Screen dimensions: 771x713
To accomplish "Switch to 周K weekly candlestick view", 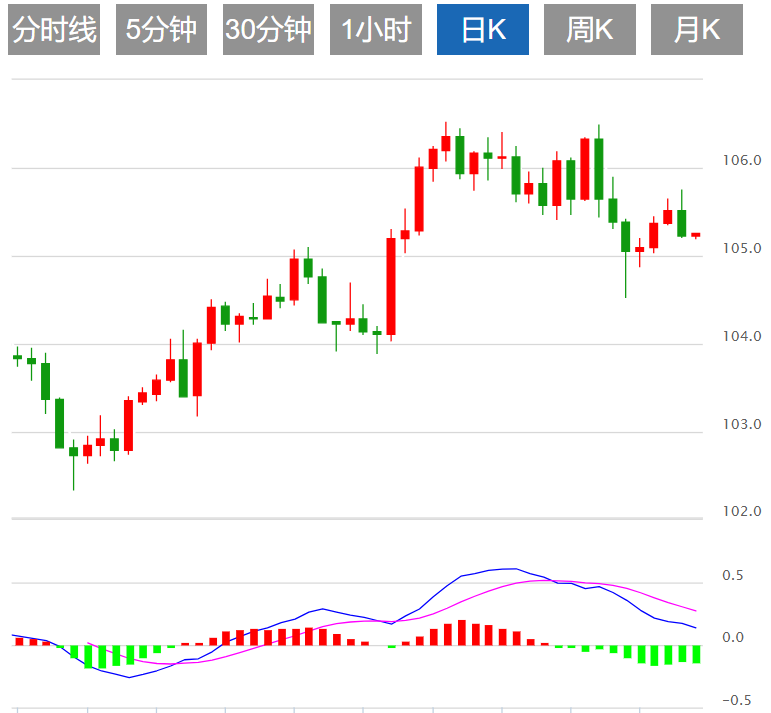I will click(590, 30).
